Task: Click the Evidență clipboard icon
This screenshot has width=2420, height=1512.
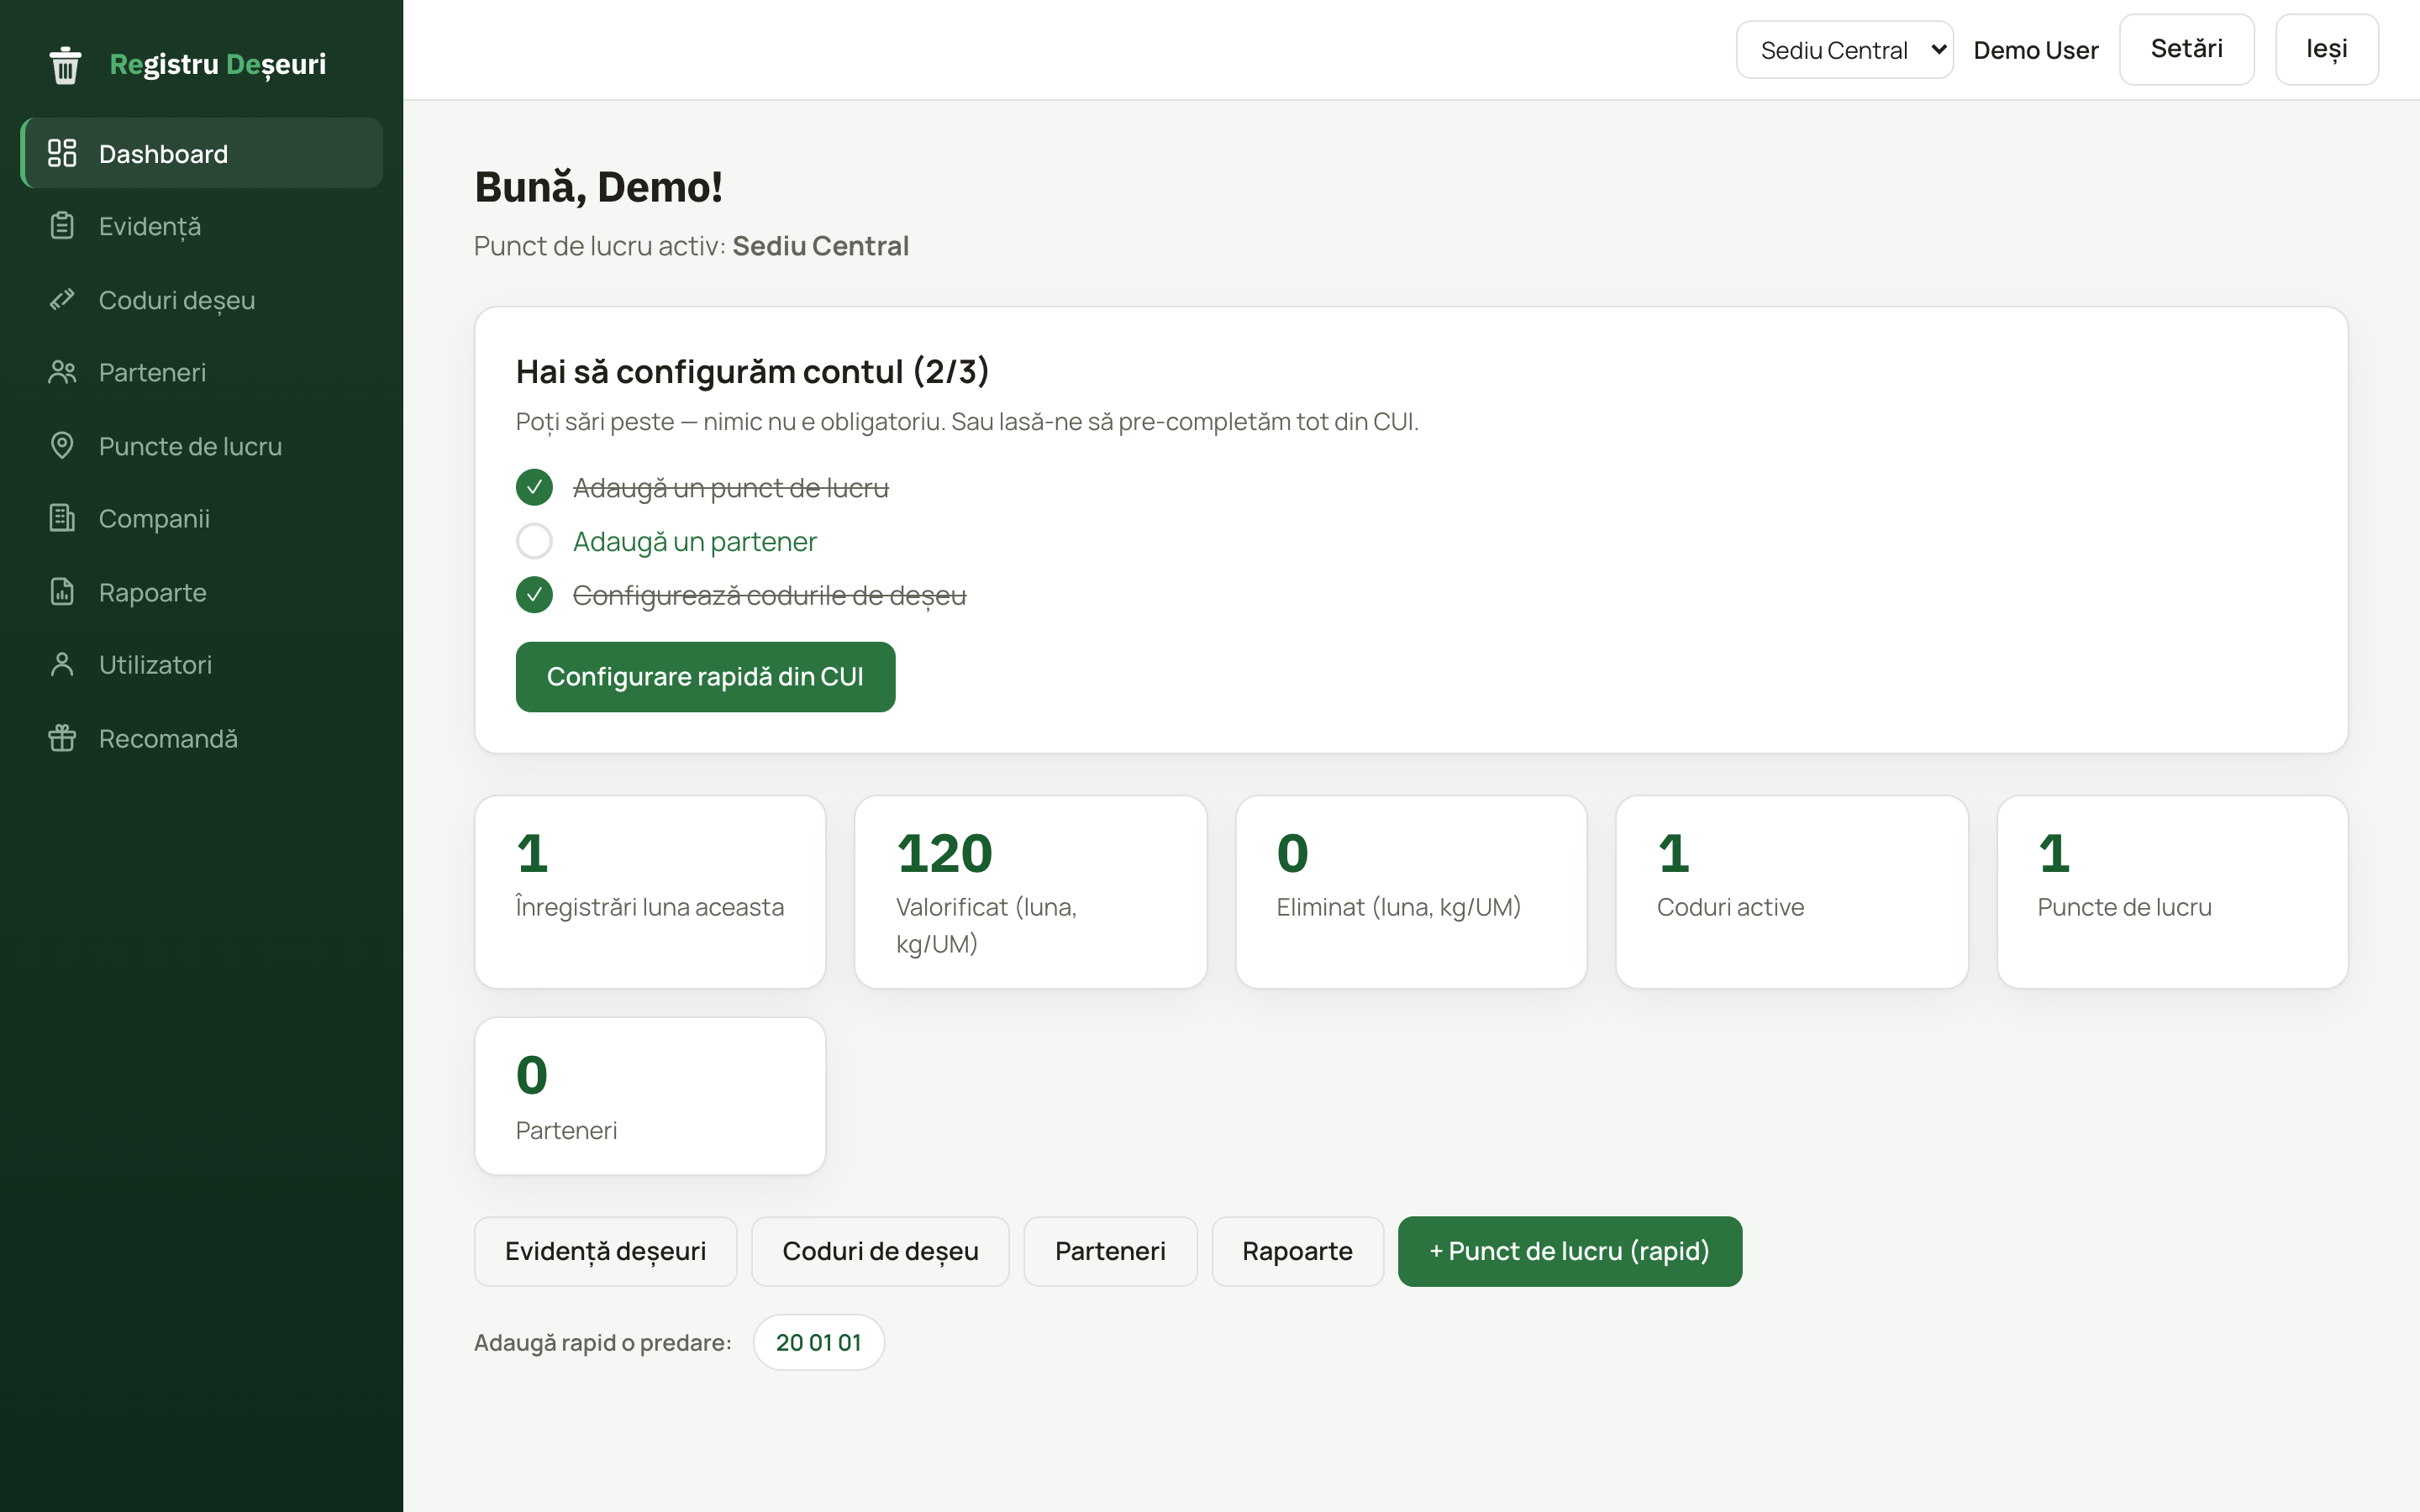Action: [x=62, y=226]
